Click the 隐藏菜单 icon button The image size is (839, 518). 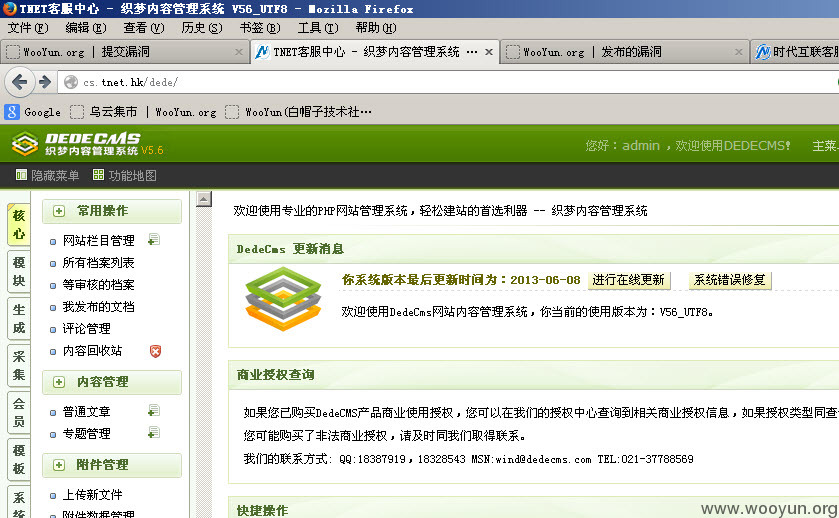coord(21,175)
